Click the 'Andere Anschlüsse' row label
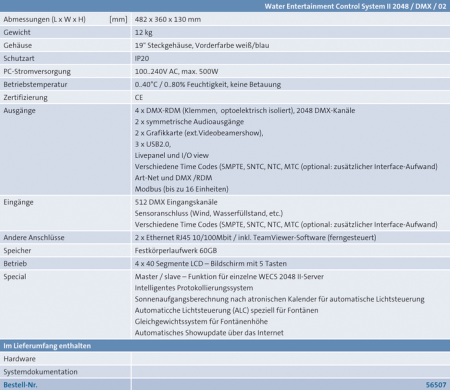This screenshot has width=450, height=390. (34, 238)
